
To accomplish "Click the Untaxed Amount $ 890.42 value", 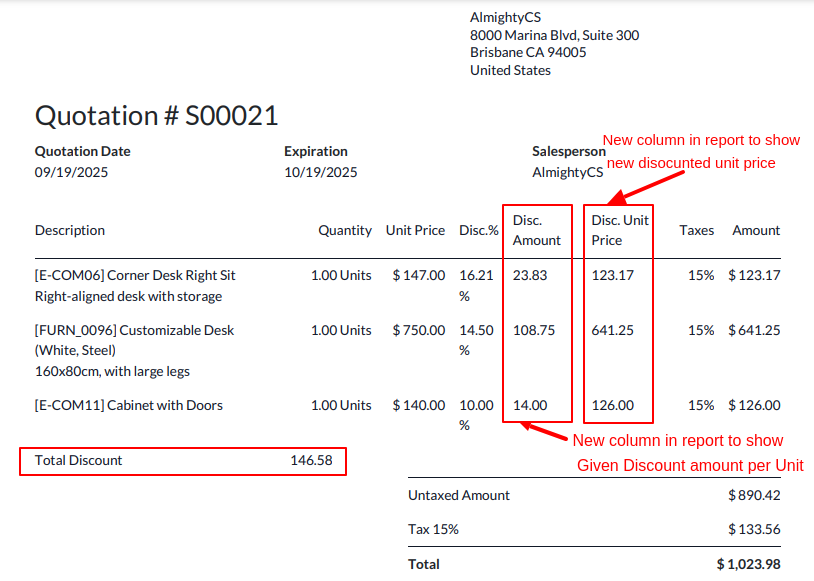I will [754, 495].
